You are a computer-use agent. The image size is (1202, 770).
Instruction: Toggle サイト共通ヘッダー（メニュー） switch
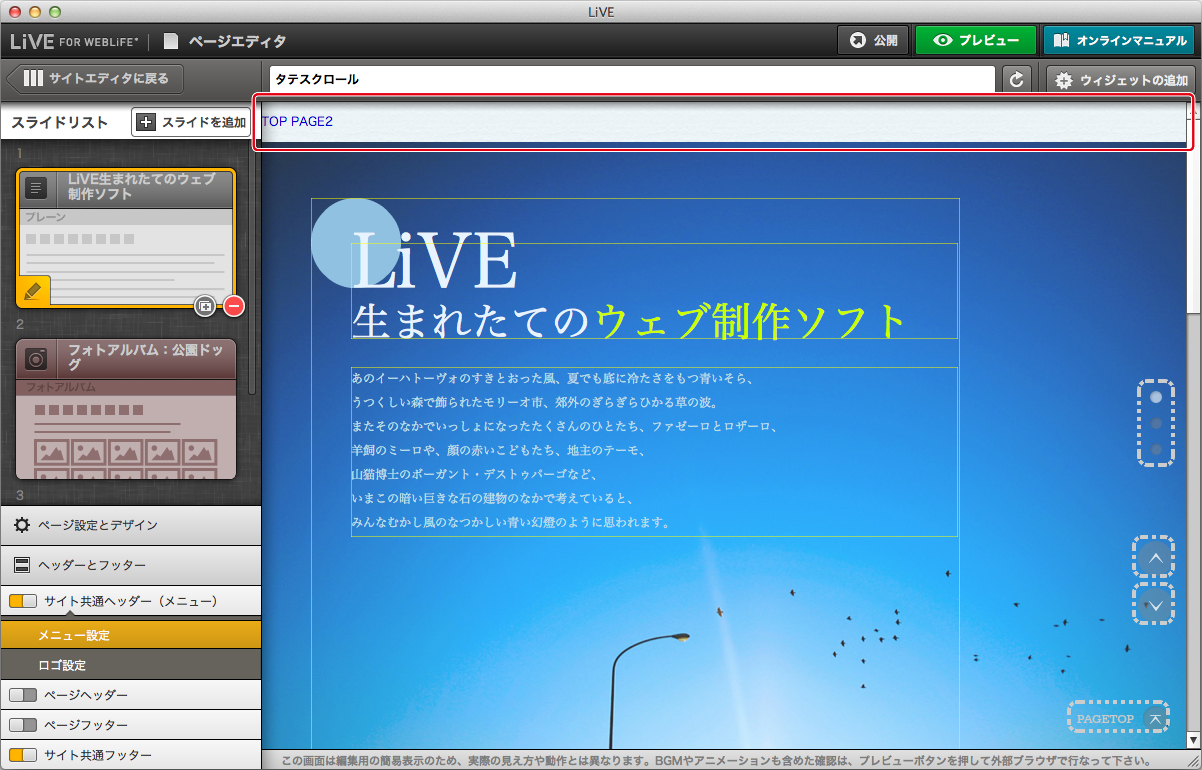23,601
